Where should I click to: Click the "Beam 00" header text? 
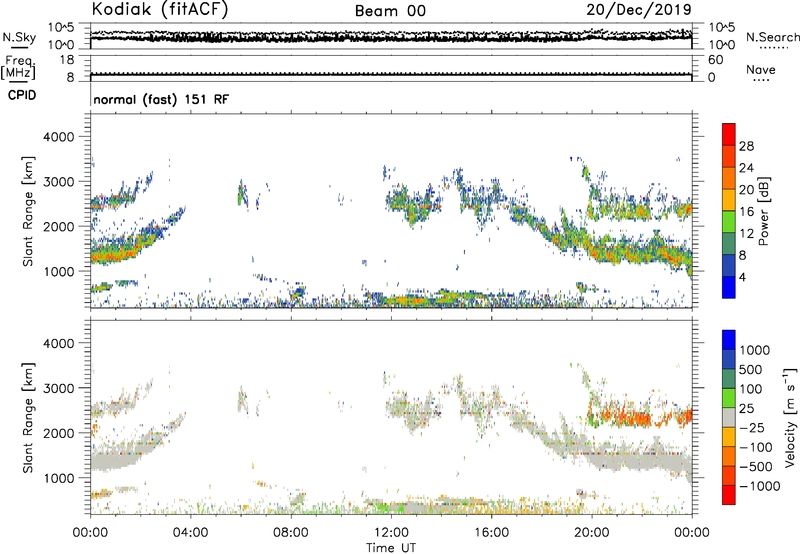(x=390, y=11)
